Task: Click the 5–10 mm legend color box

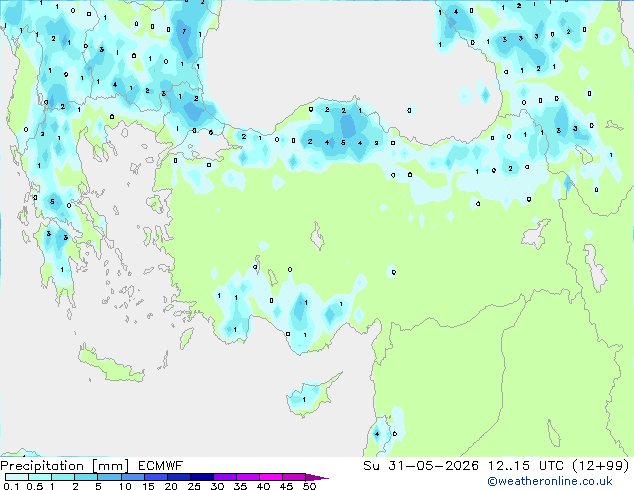Action: click(x=110, y=477)
